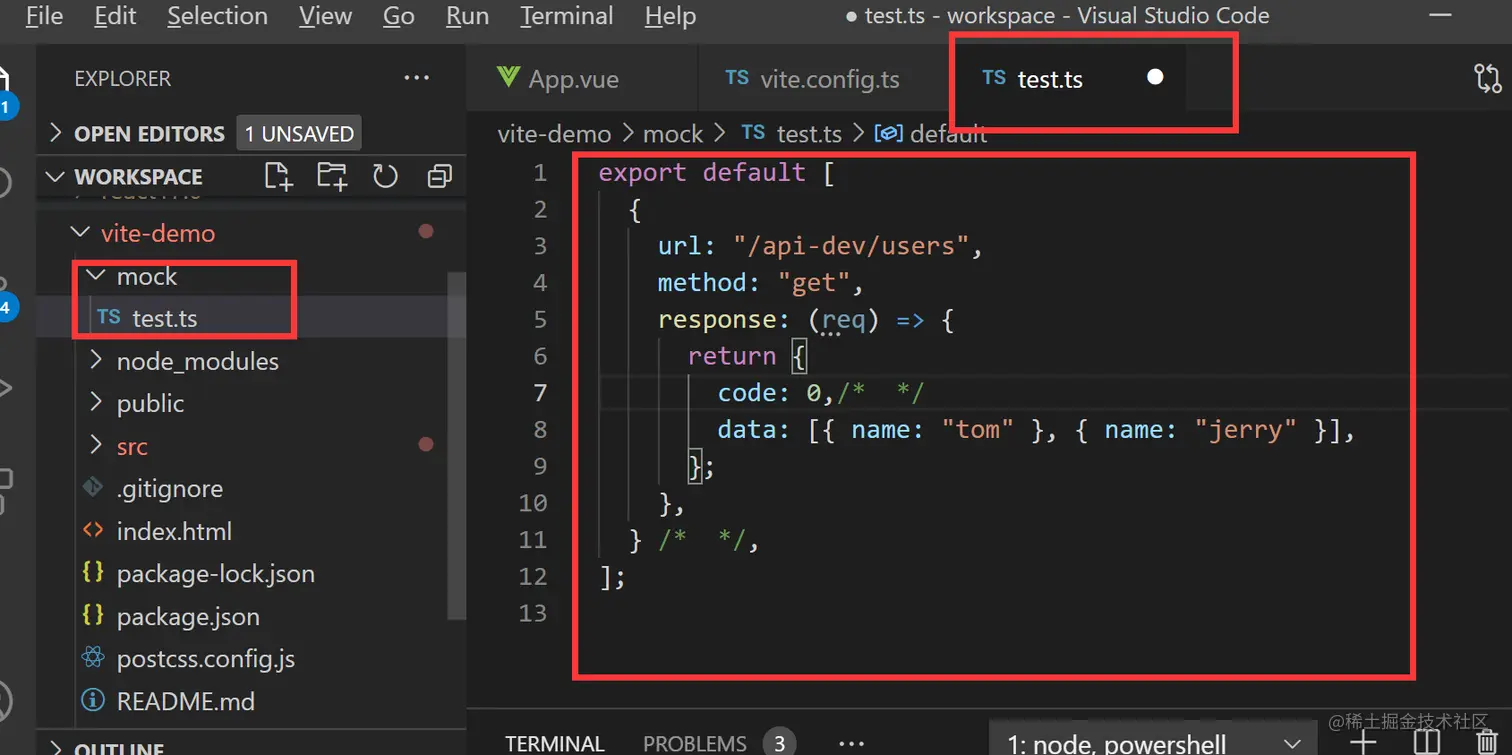Open the Edit menu

pos(115,16)
